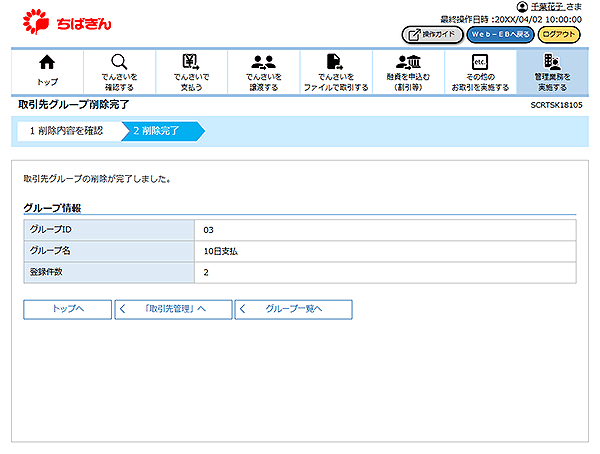600x454 pixels.
Task: Go back via 「取引先管理」へ button
Action: pos(173,309)
